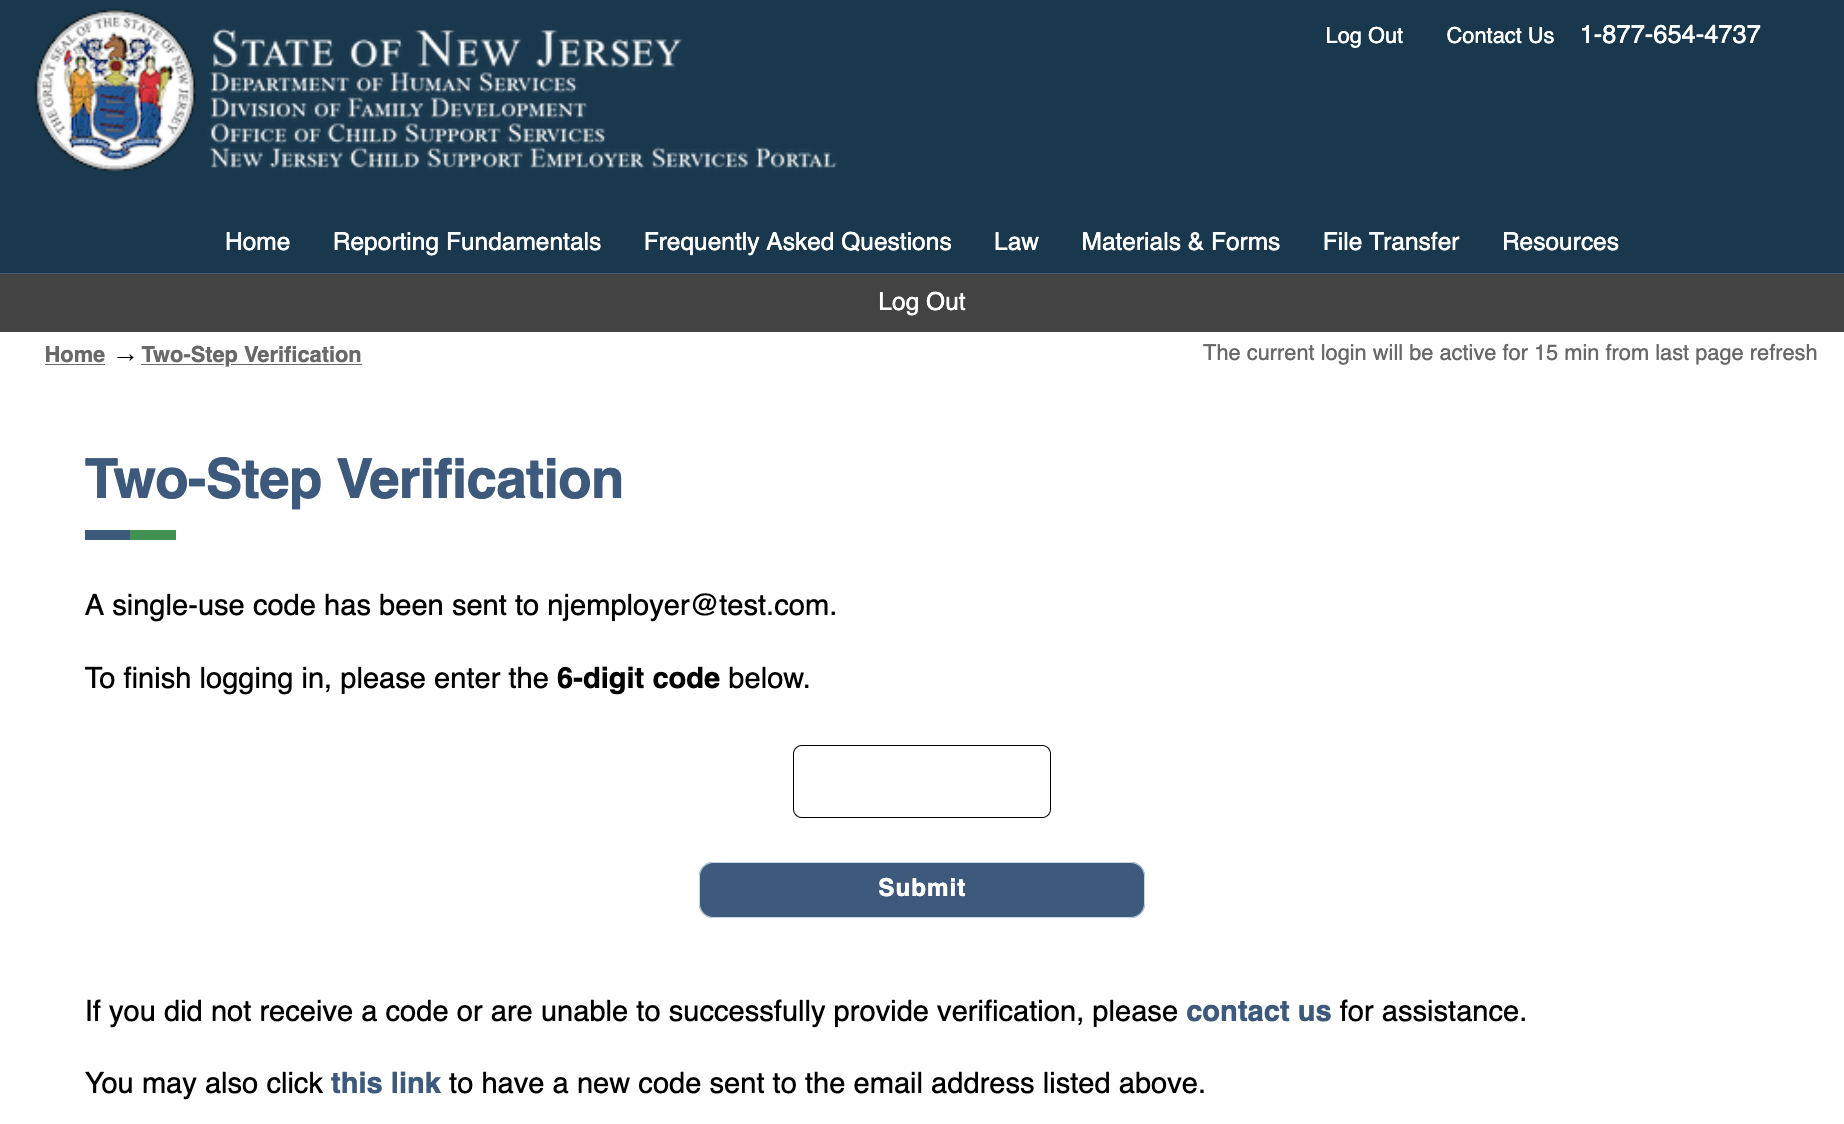This screenshot has height=1124, width=1844.
Task: Click inside the 6-digit code field
Action: (921, 781)
